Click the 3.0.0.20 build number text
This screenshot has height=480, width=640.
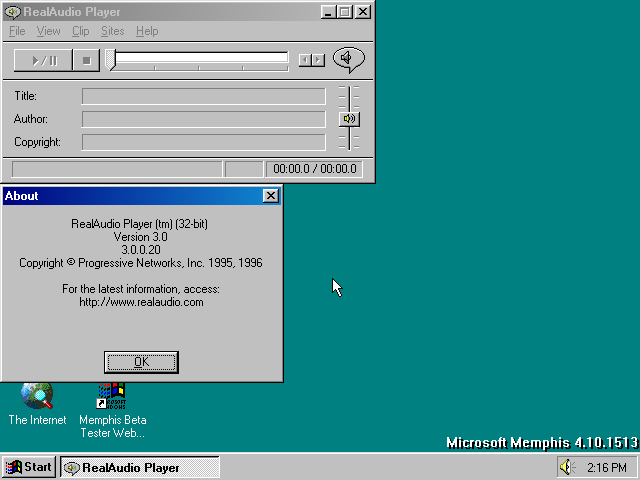(x=141, y=250)
